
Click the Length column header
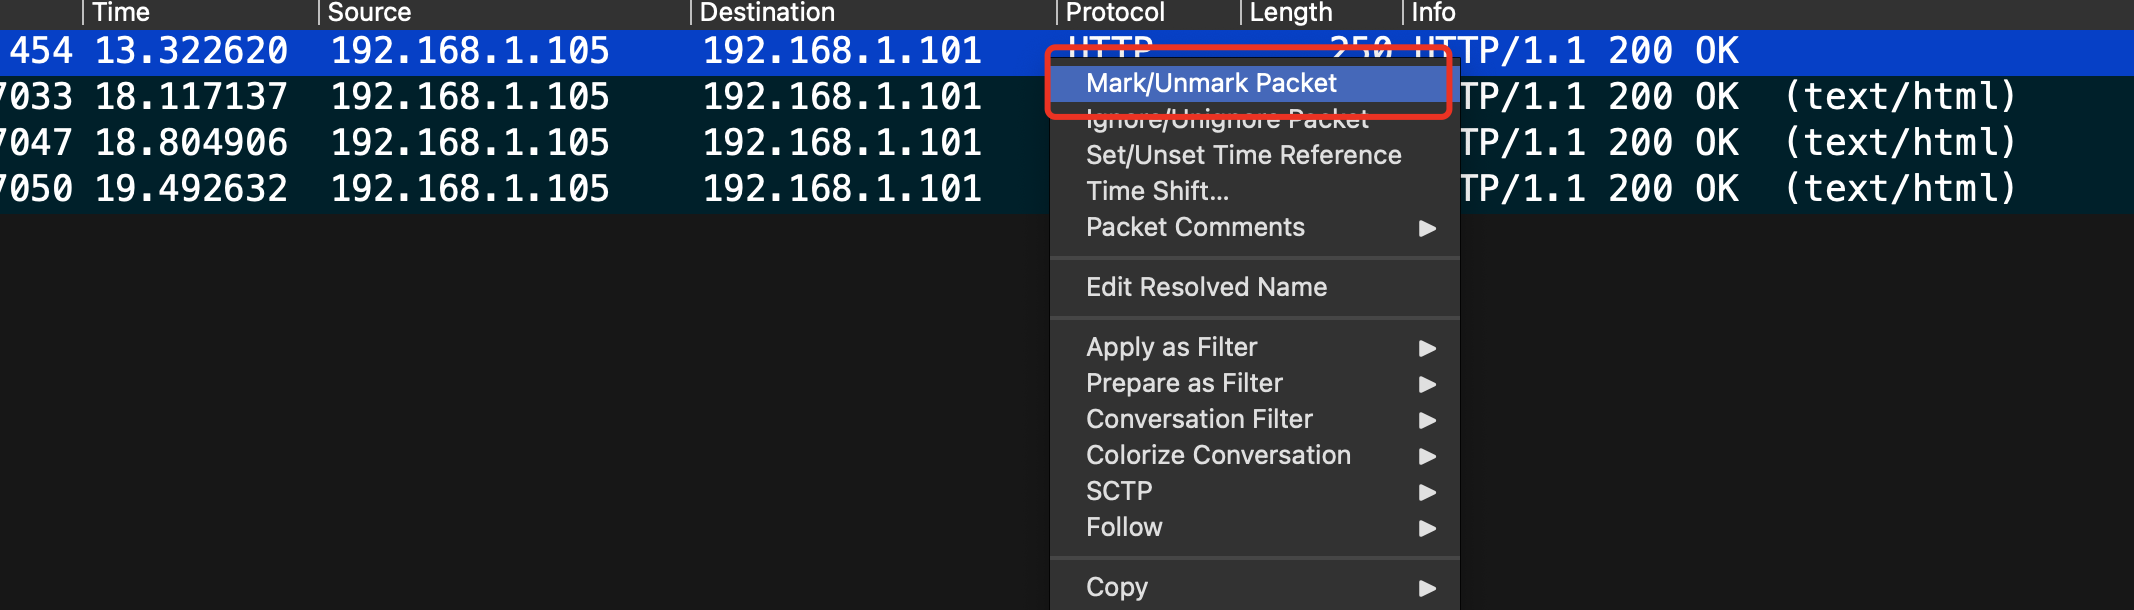click(1290, 13)
